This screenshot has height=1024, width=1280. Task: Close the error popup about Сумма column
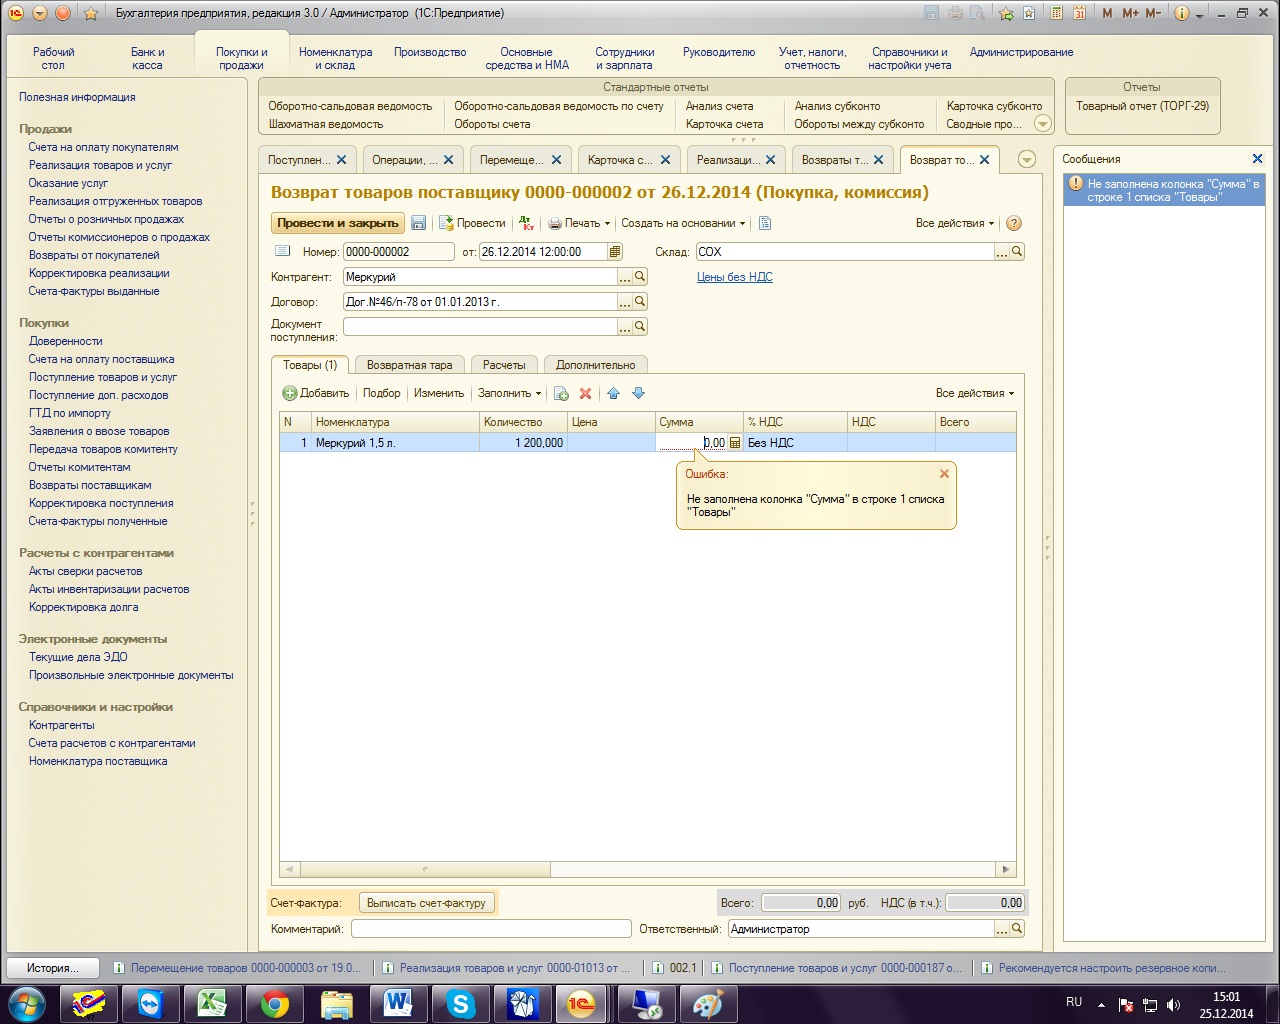click(x=944, y=474)
